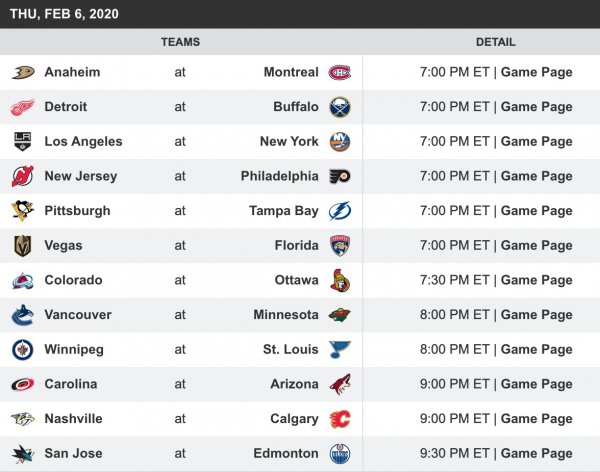Open Game Page for Anaheim at Montreal
This screenshot has height=472, width=600.
pyautogui.click(x=536, y=72)
